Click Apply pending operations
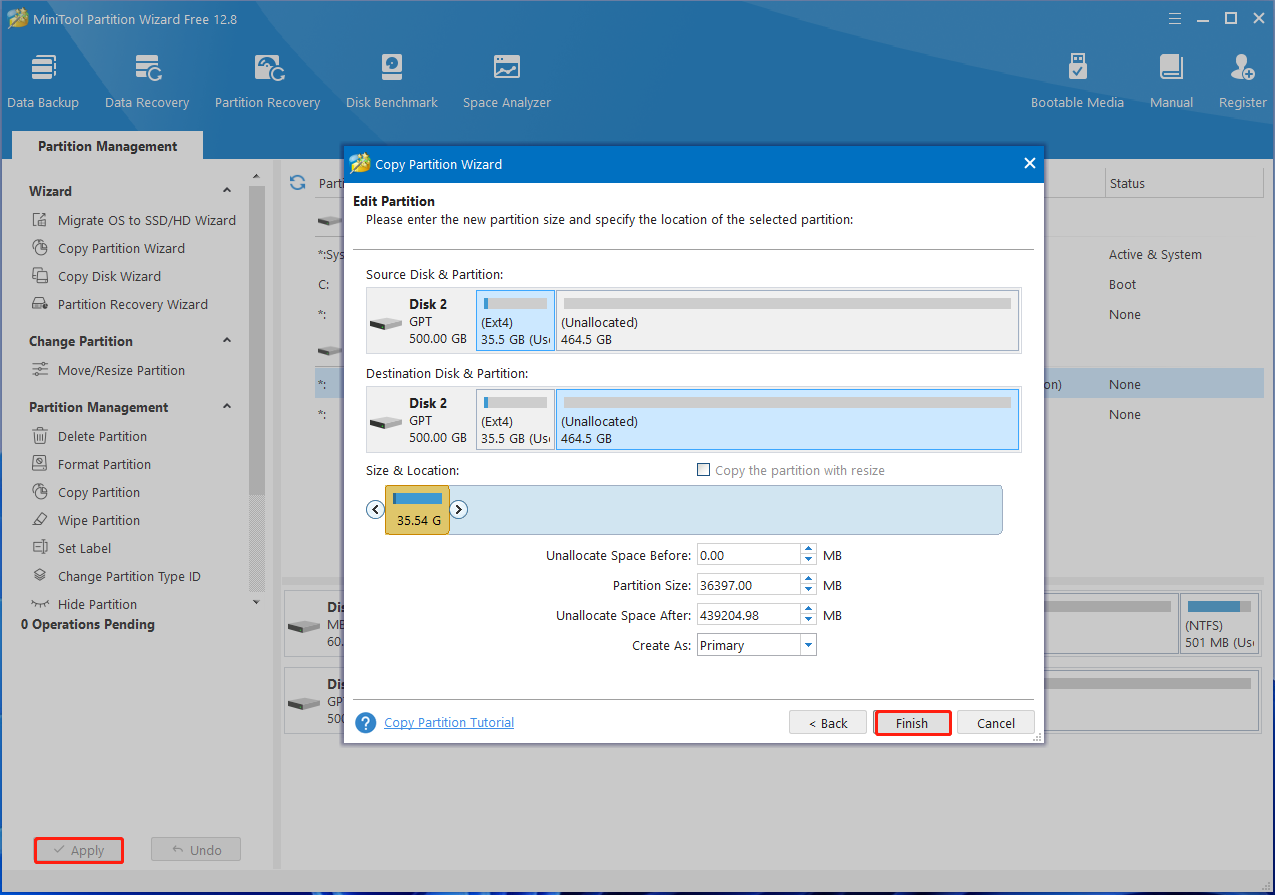This screenshot has width=1275, height=895. coord(78,850)
